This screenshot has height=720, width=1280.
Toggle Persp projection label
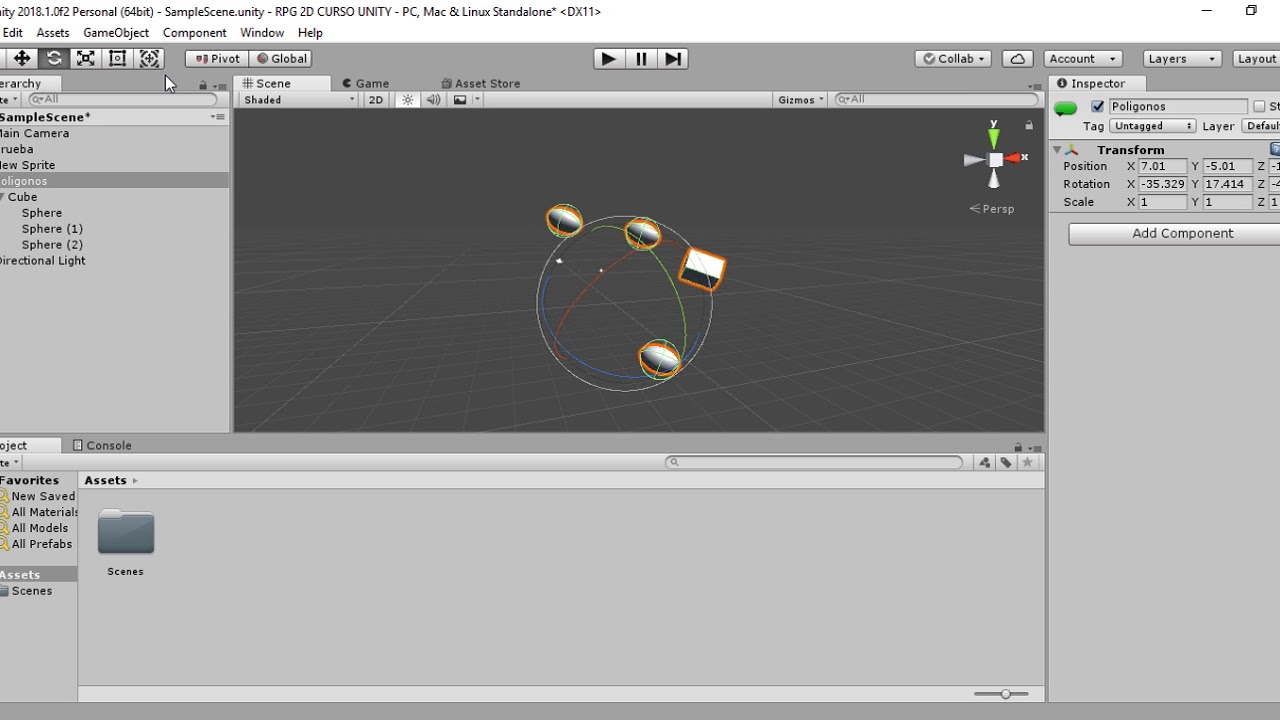992,209
